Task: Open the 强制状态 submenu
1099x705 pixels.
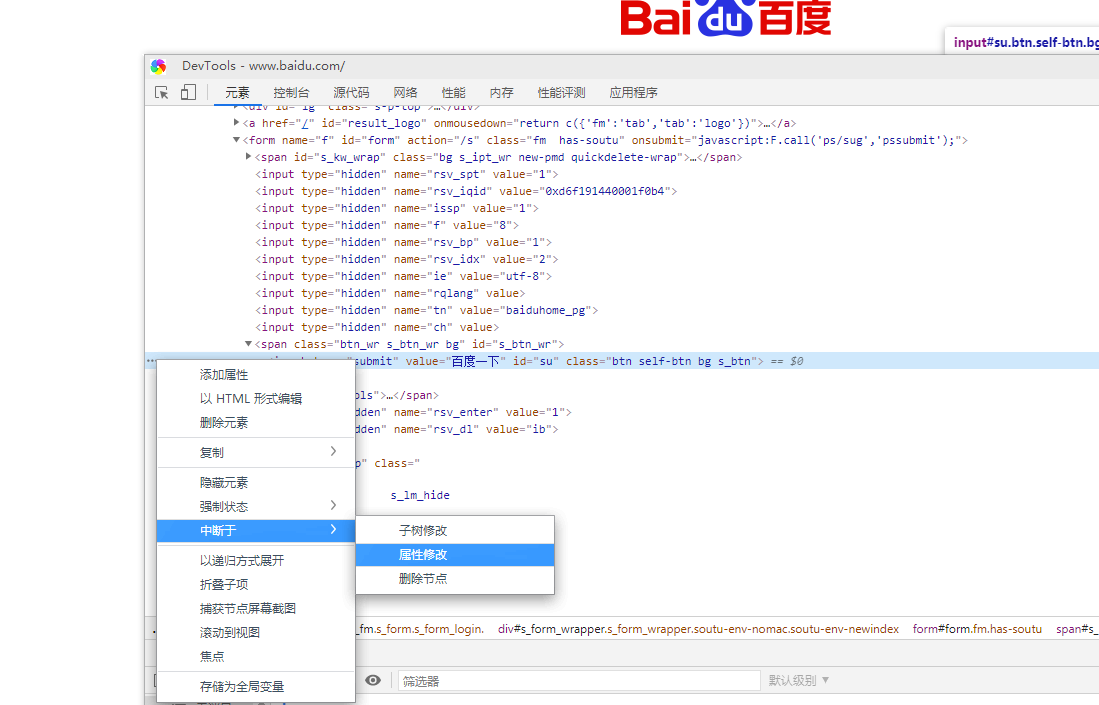Action: [256, 507]
